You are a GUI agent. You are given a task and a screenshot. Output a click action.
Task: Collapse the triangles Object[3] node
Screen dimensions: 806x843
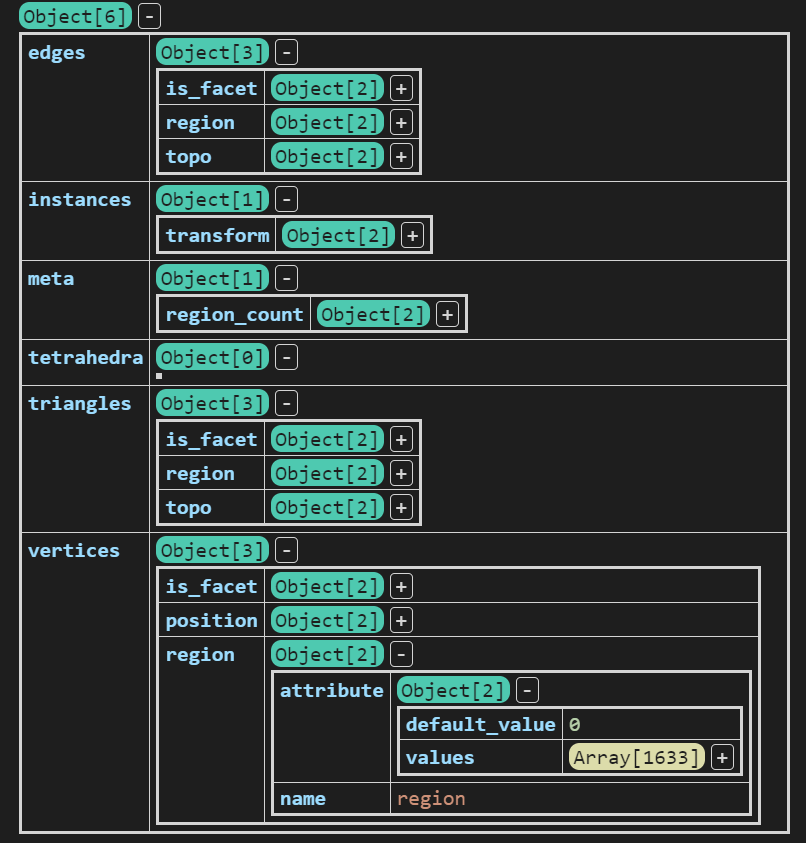(x=286, y=403)
